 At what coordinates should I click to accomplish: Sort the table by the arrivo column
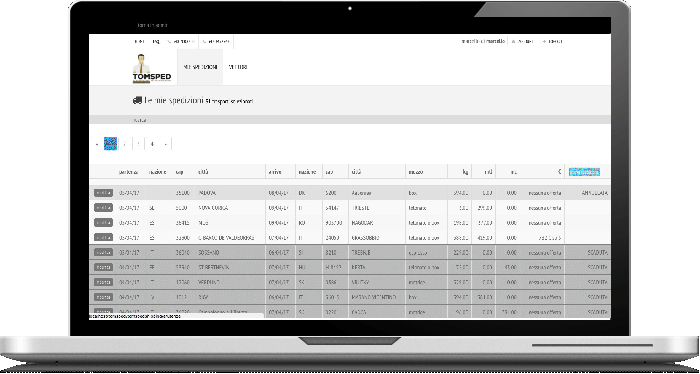[275, 172]
